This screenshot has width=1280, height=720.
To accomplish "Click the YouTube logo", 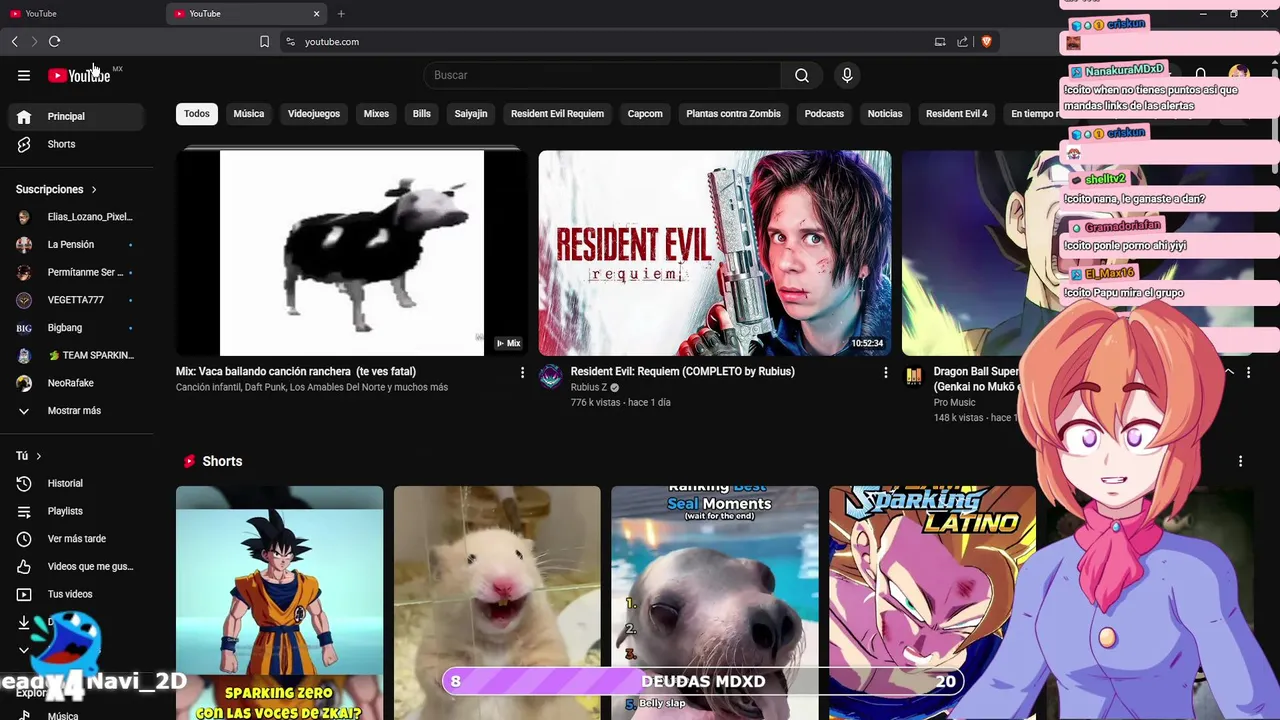I will 79,75.
